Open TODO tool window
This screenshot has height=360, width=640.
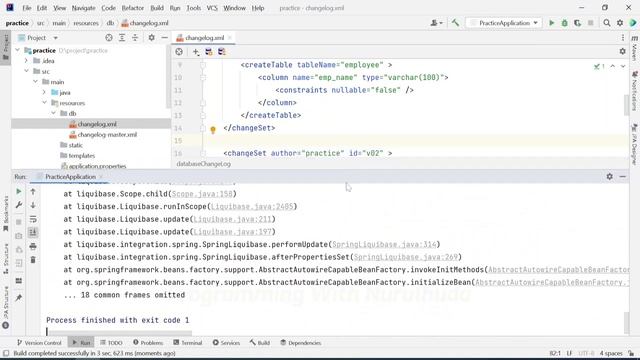coord(111,343)
